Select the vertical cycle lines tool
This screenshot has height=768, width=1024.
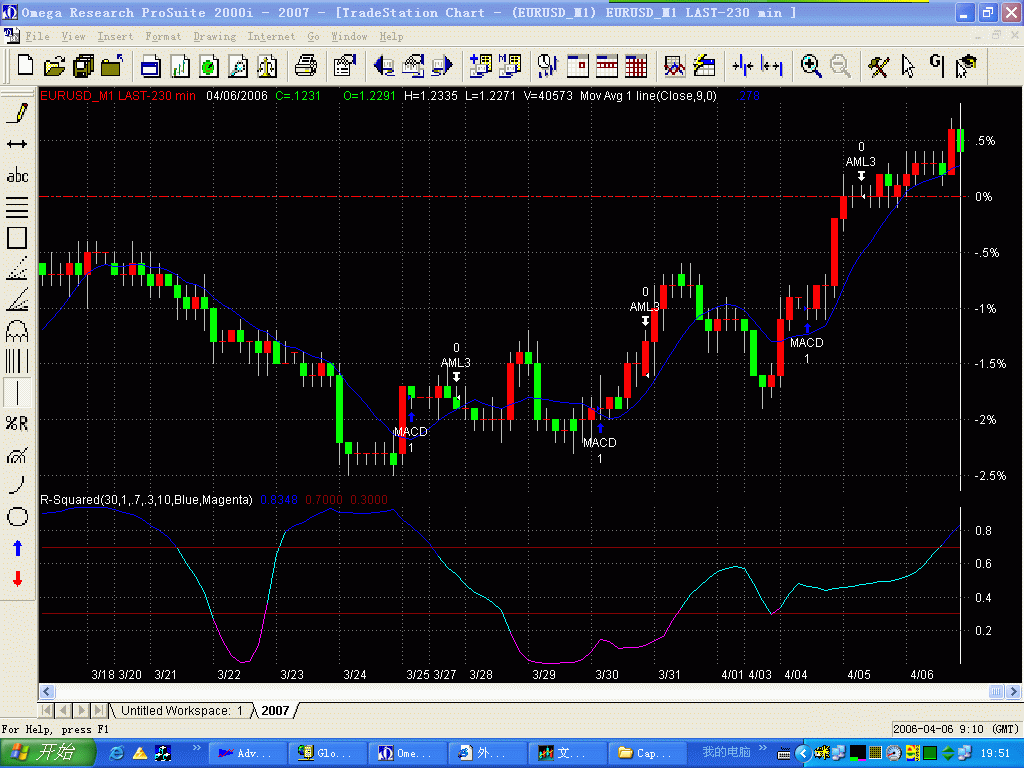coord(17,361)
